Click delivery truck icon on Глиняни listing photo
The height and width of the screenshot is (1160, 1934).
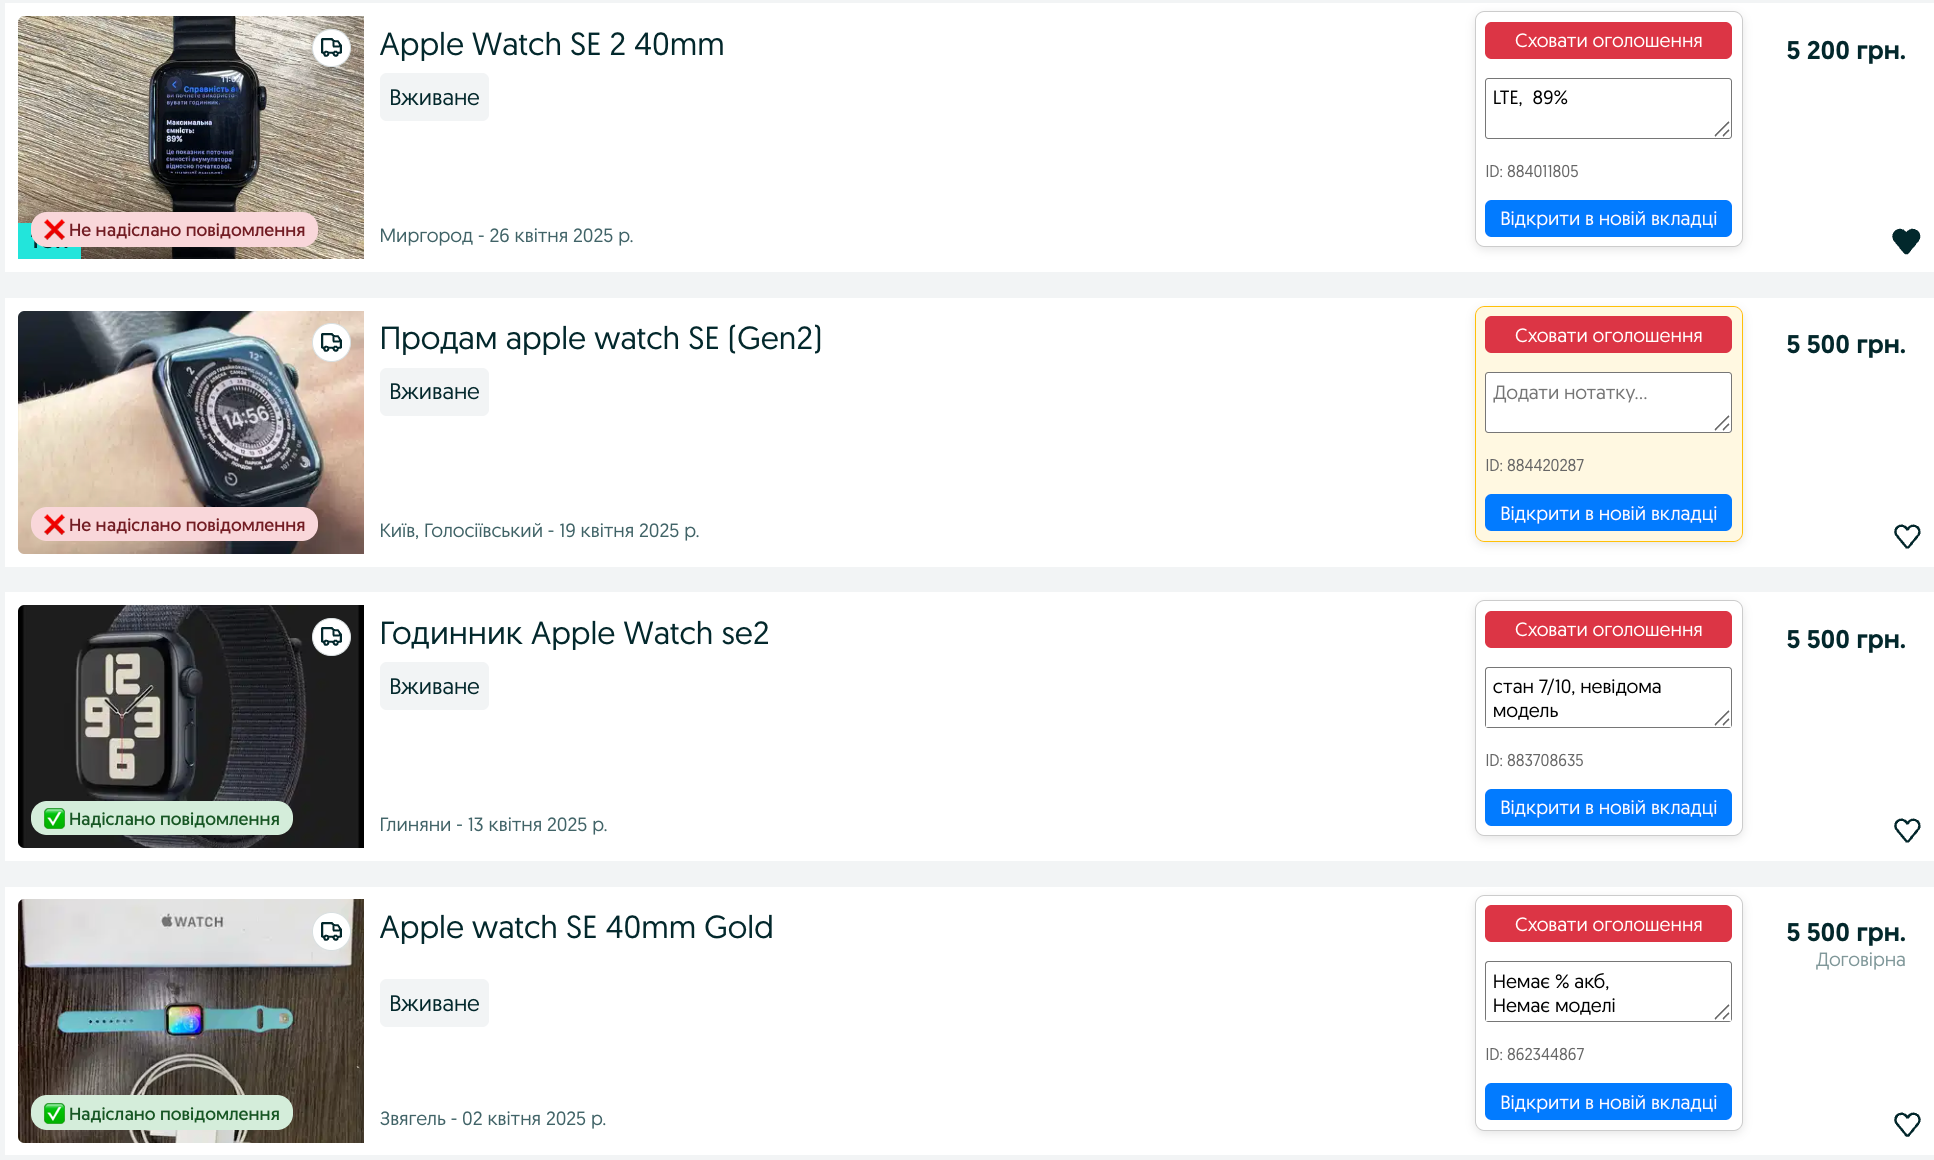(x=331, y=637)
